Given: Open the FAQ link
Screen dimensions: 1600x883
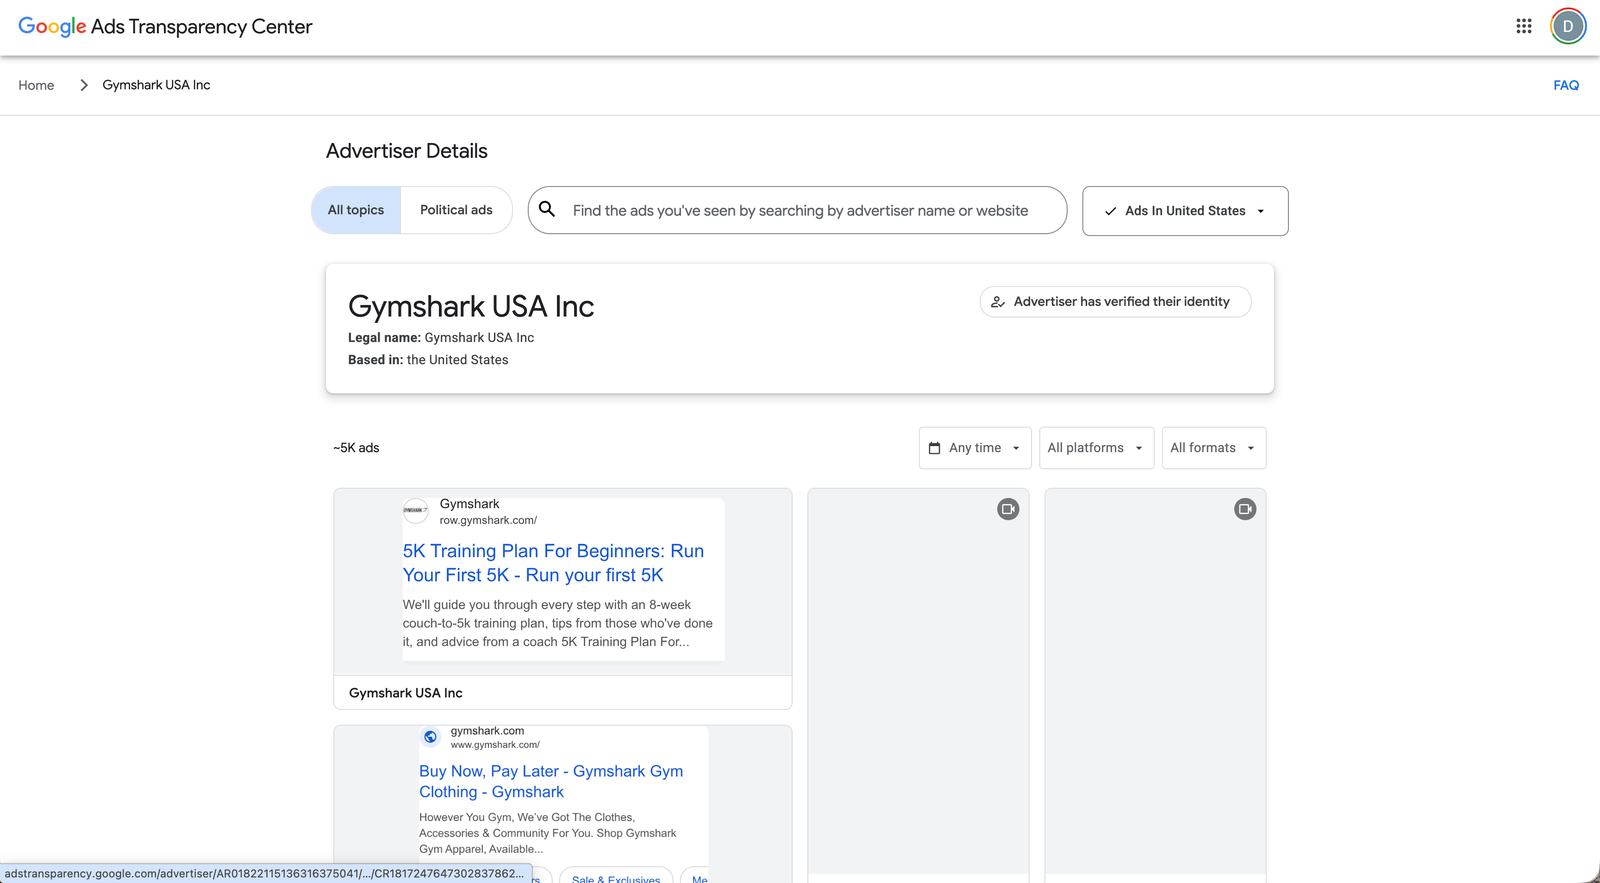Looking at the screenshot, I should [x=1566, y=85].
